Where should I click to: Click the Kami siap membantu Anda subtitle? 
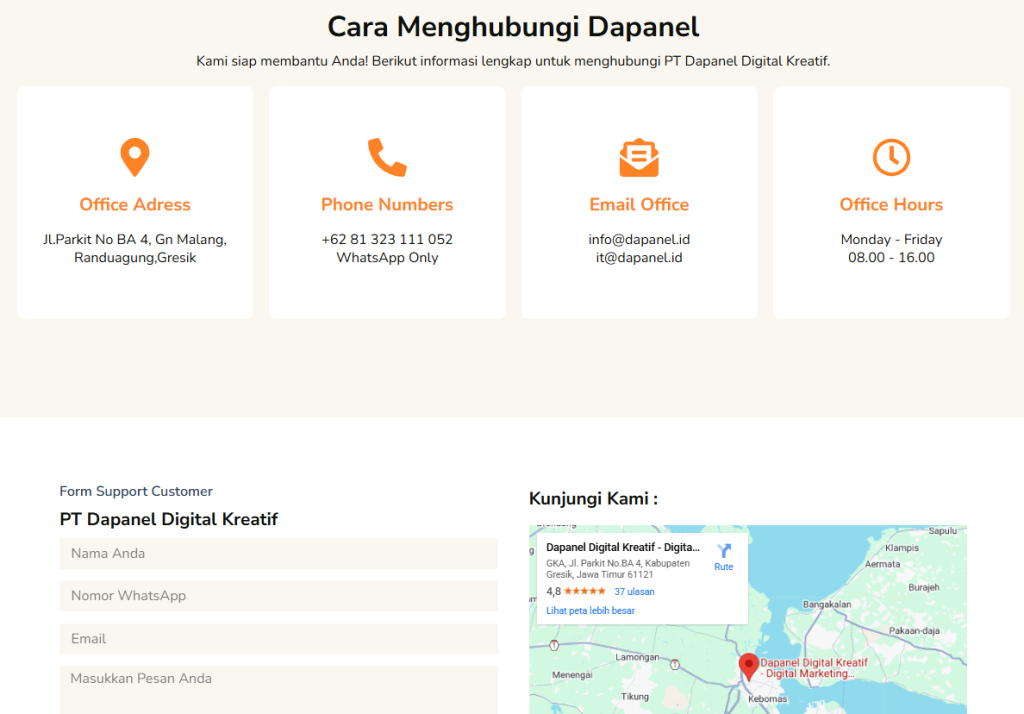pos(513,61)
